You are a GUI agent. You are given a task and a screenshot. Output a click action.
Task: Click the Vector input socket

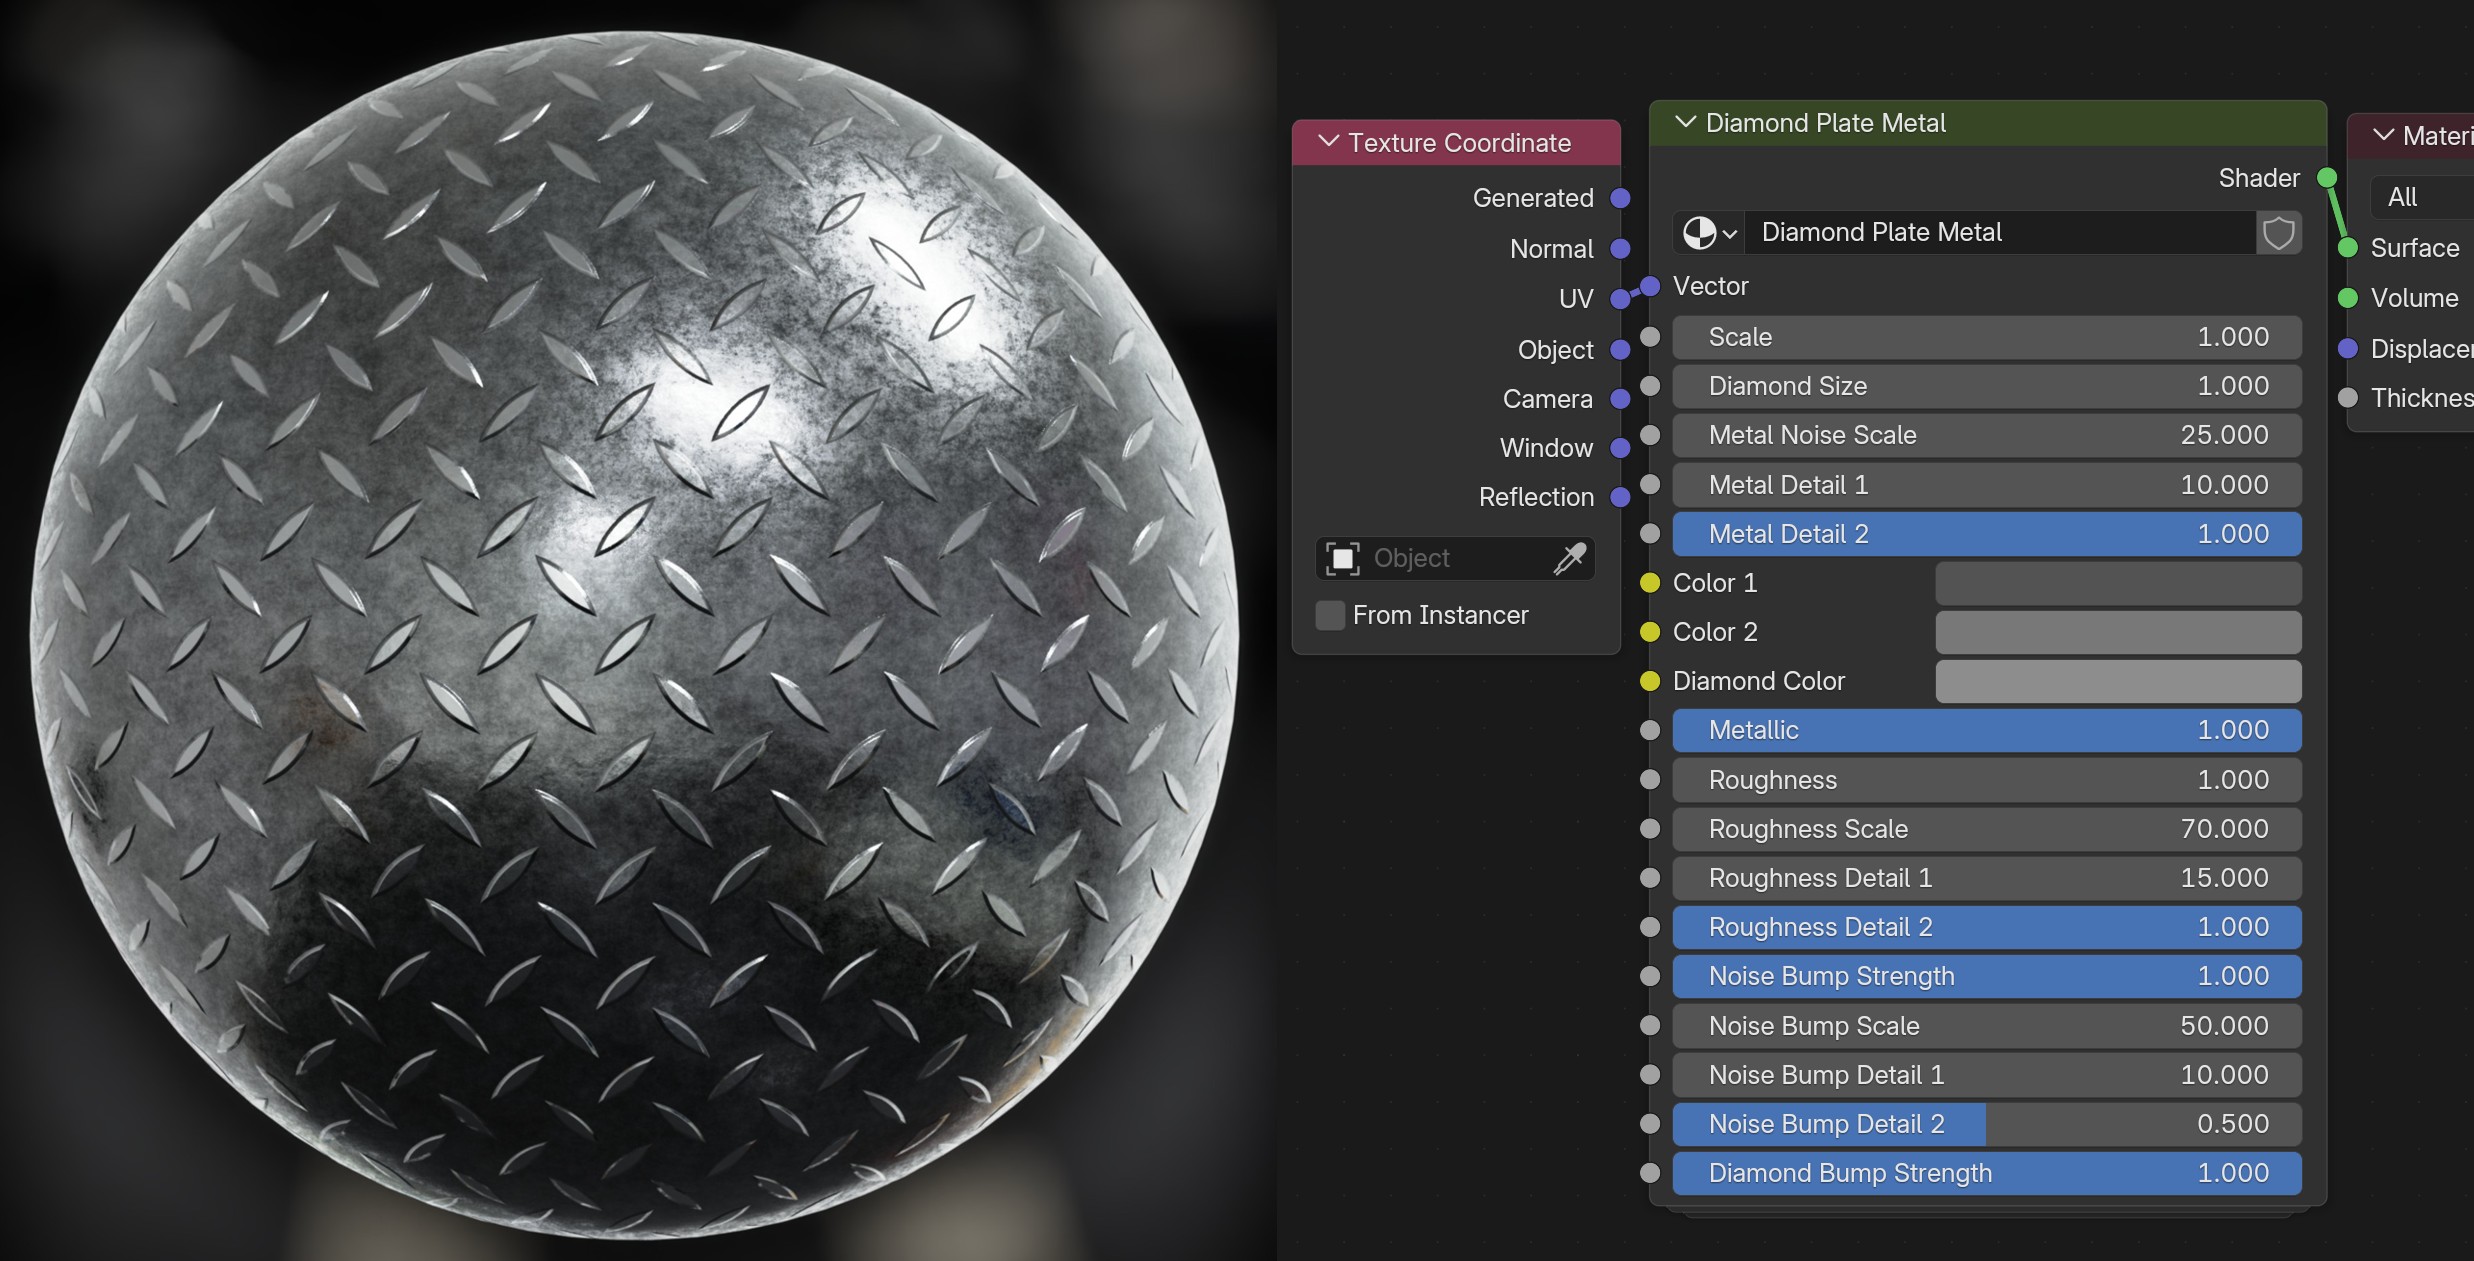pos(1650,287)
